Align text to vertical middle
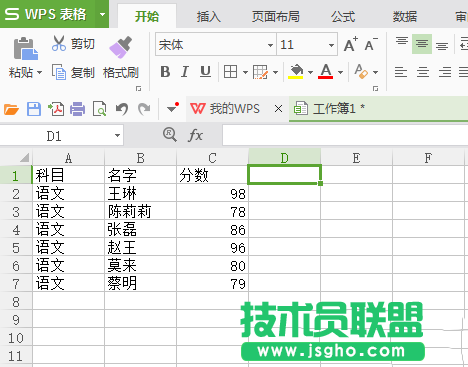Viewport: 468px width, 367px height. tap(422, 44)
